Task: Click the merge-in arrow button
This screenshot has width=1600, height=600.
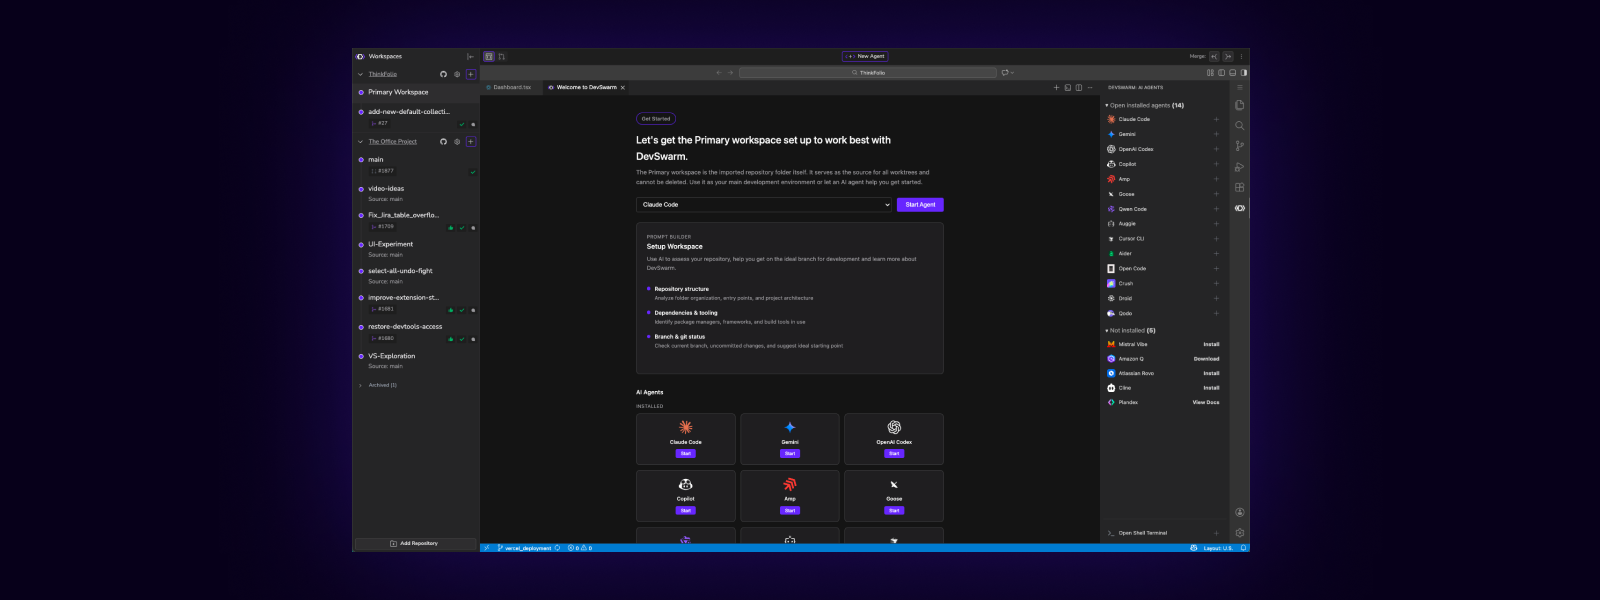Action: tap(1214, 56)
